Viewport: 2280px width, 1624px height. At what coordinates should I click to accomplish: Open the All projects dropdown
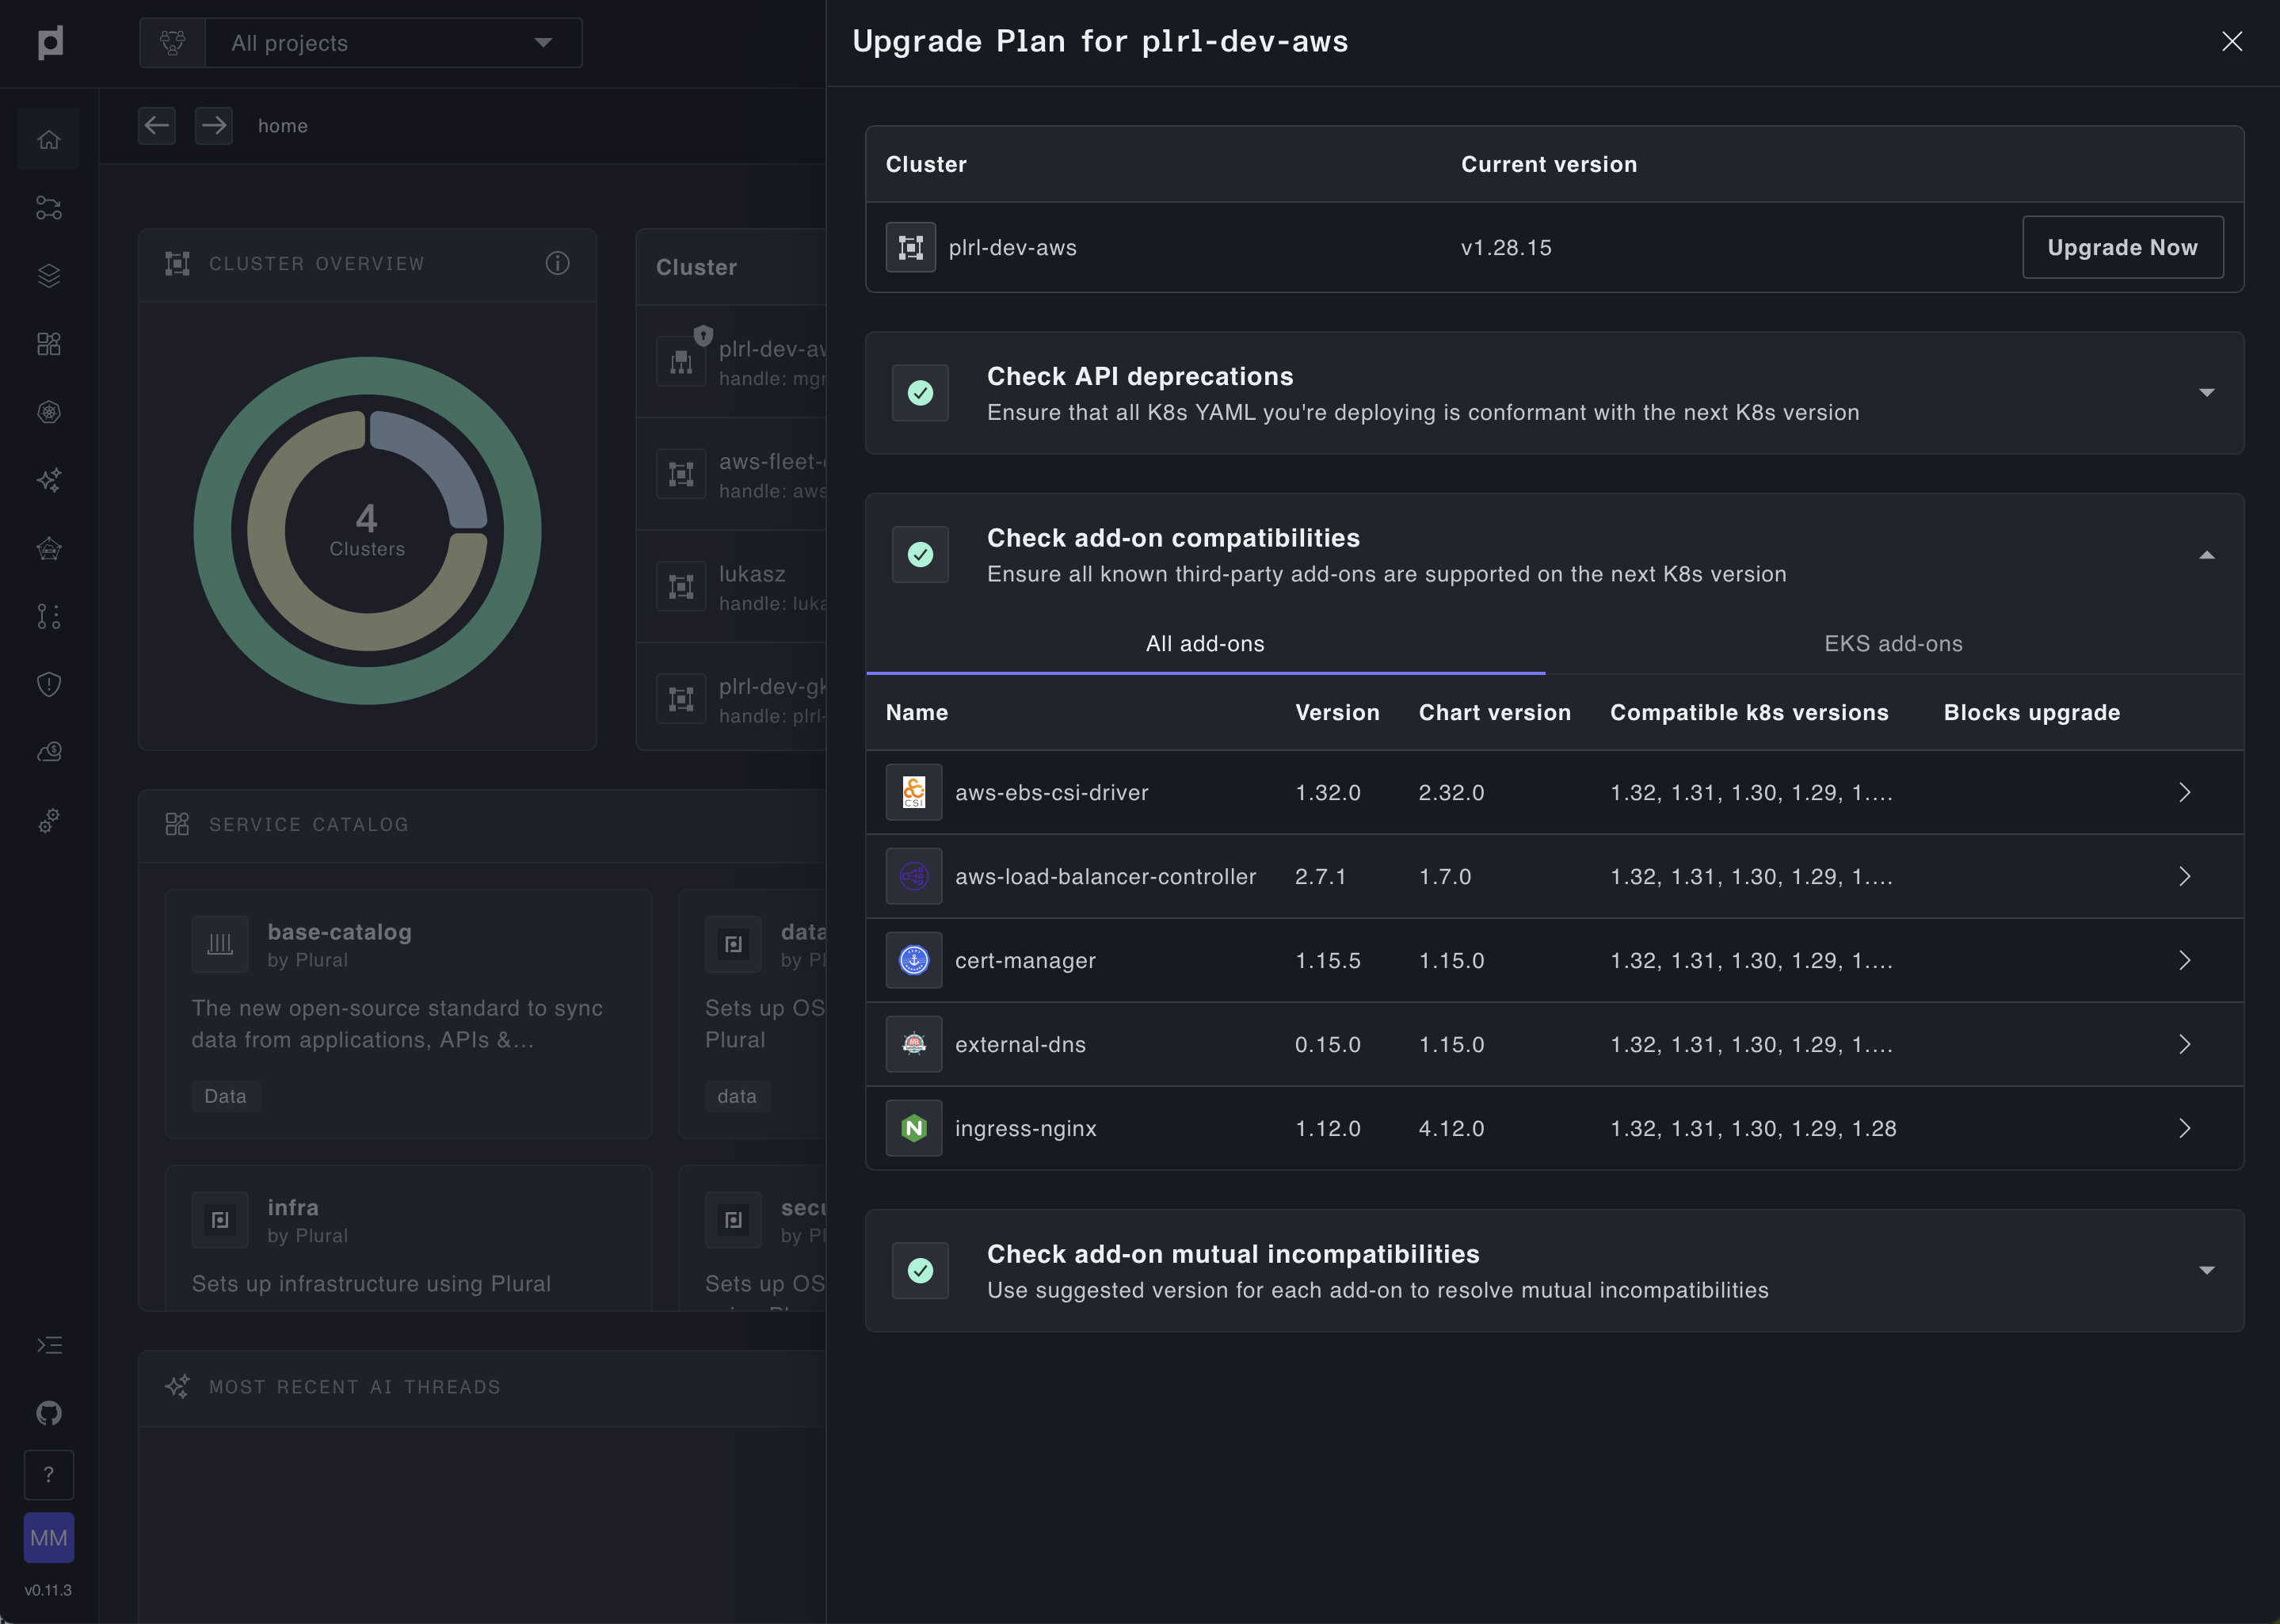[x=393, y=42]
